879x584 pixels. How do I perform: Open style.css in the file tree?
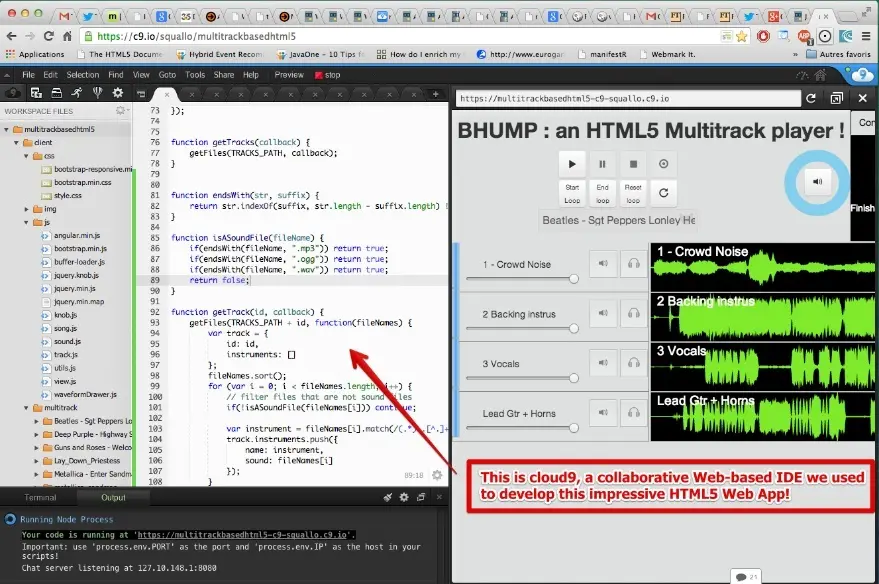(x=68, y=196)
